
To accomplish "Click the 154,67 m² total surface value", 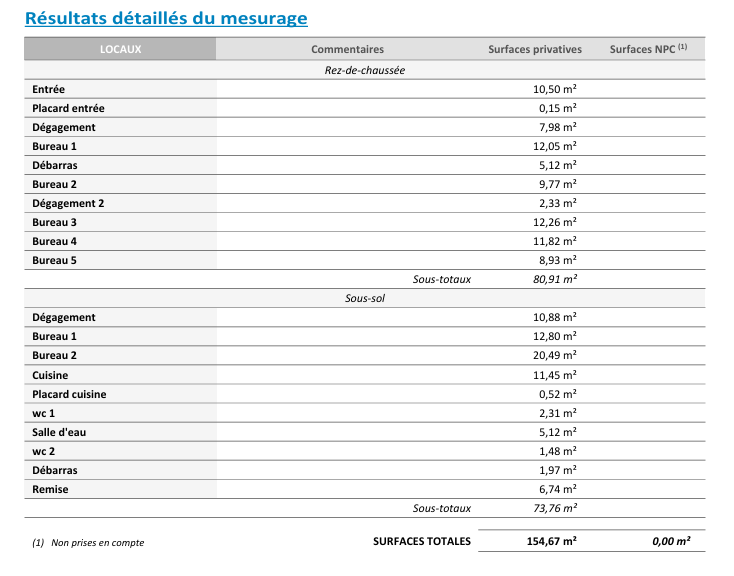I will [x=551, y=541].
